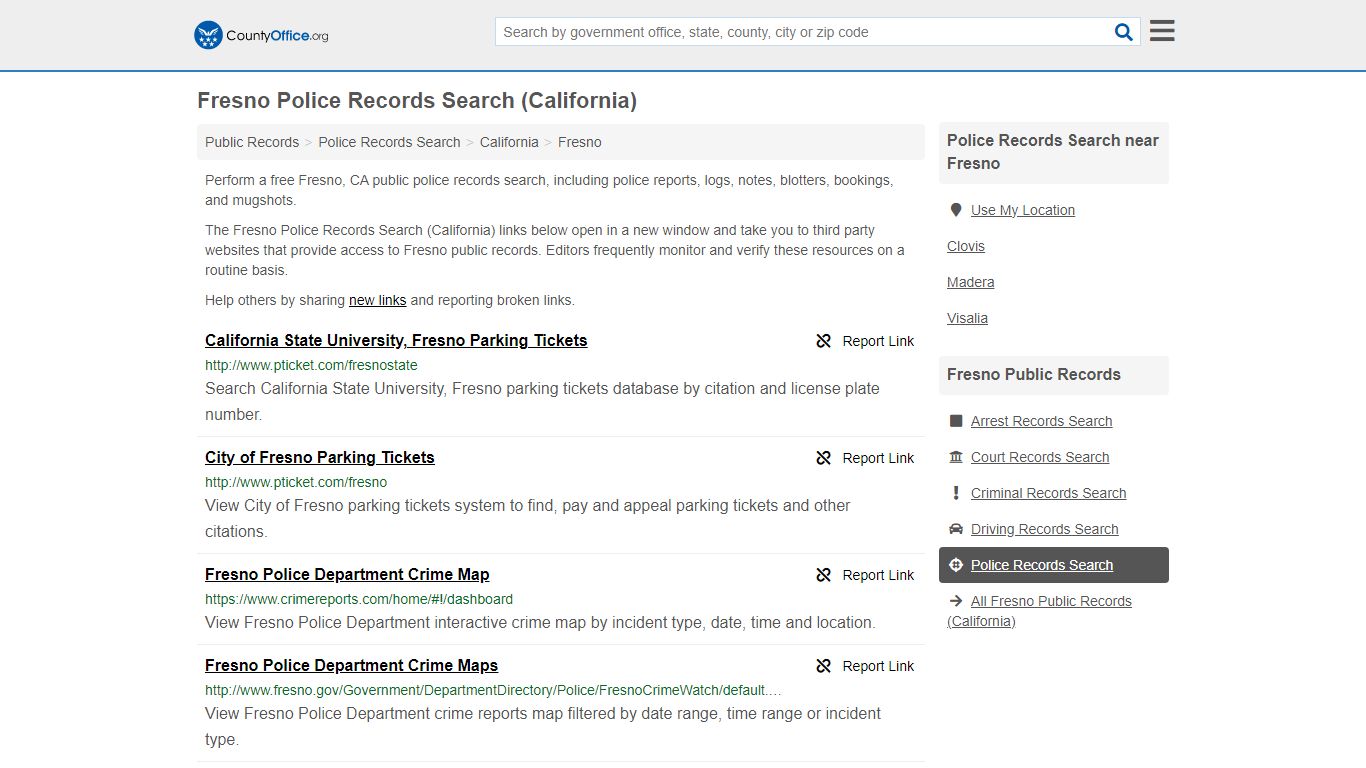Click the broken link icon for Fresno Police Department Crime Maps
Image resolution: width=1366 pixels, height=768 pixels.
(x=823, y=666)
